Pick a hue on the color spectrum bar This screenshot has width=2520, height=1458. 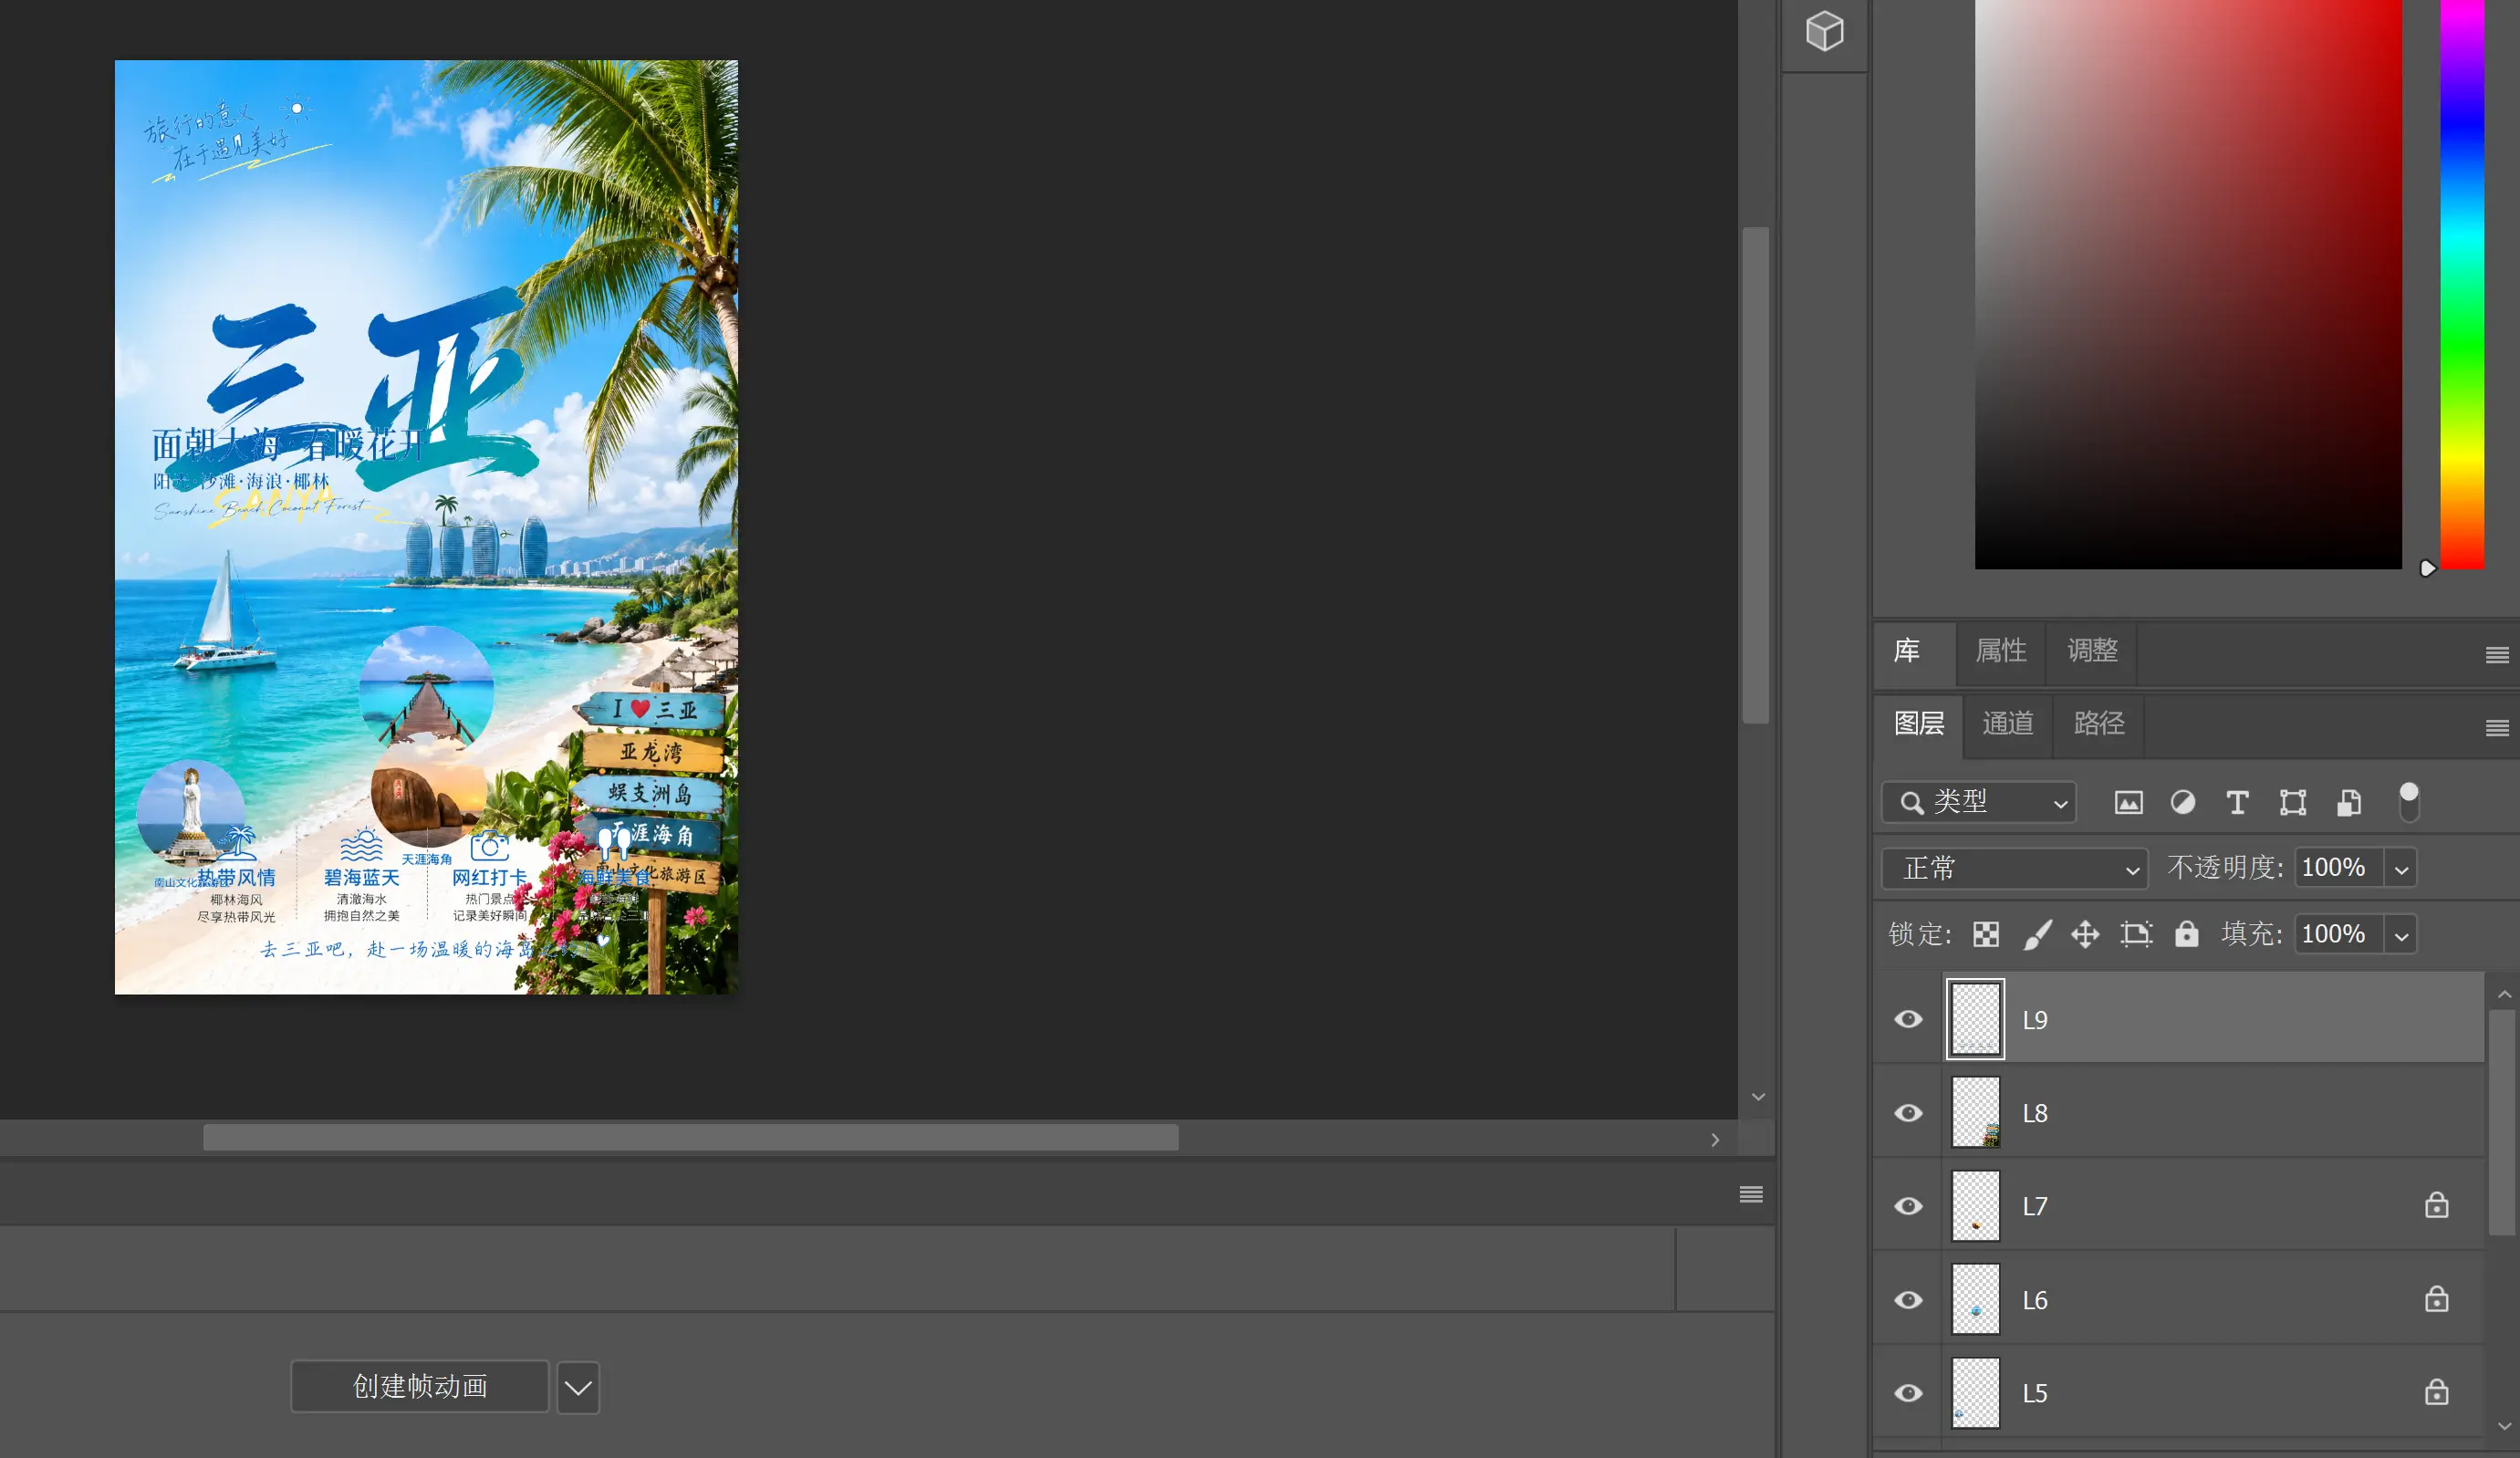click(2462, 284)
